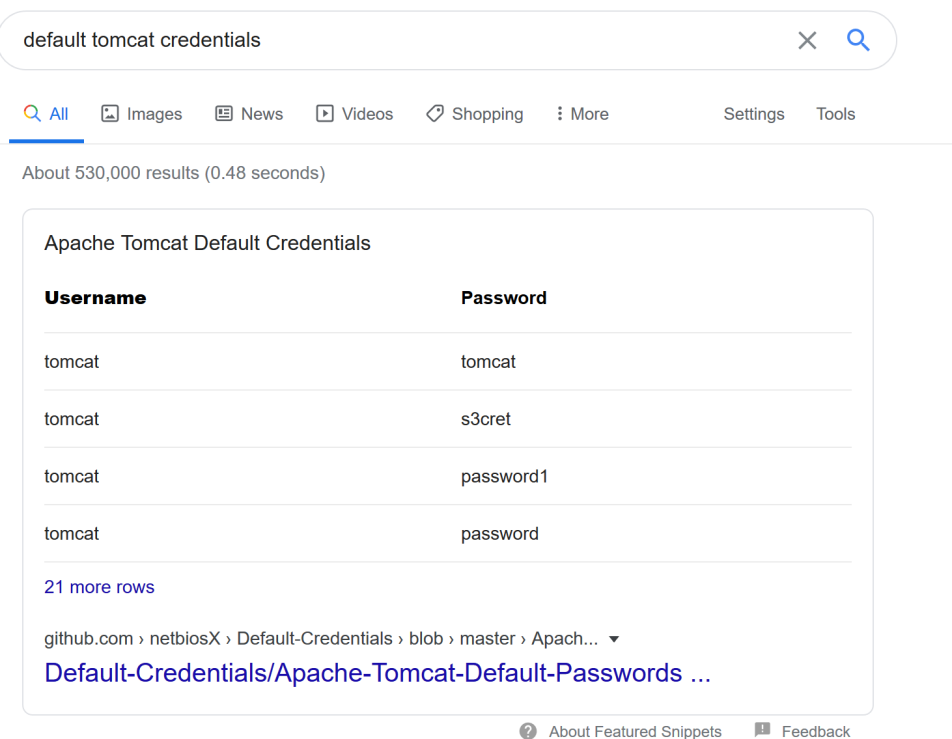
Task: Click the Images tab icon
Action: 111,114
